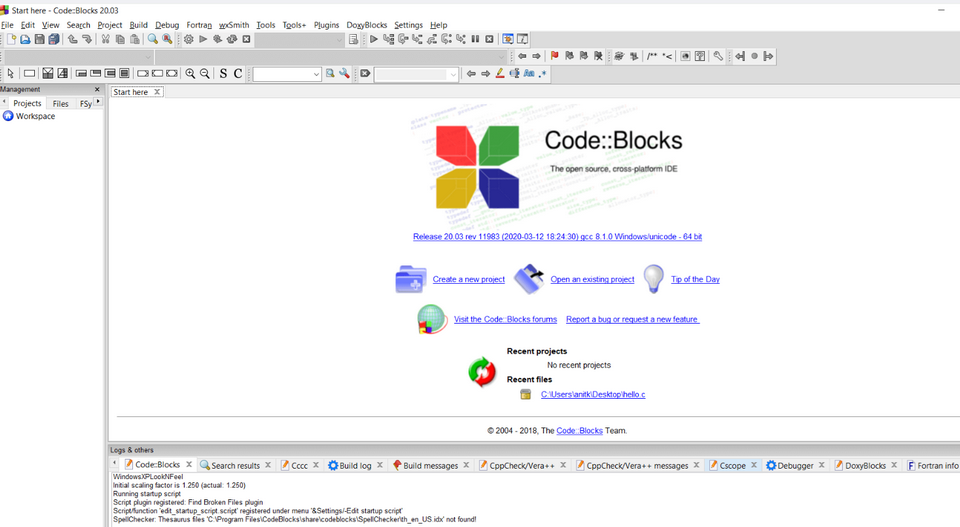
Task: Click the red Toggle bookmark flag
Action: pos(554,56)
